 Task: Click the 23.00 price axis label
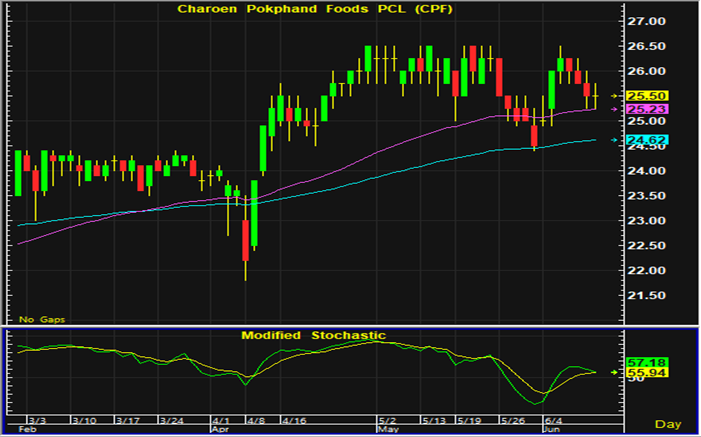(646, 221)
